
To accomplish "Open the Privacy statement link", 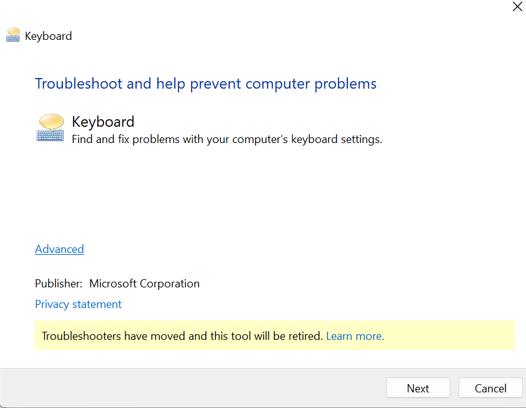I will [x=78, y=304].
